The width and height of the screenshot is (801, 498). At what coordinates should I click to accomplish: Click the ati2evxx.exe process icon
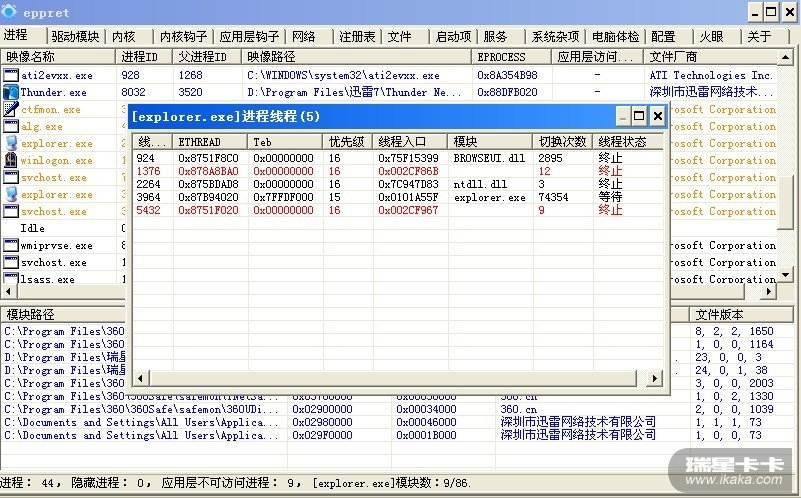point(11,75)
